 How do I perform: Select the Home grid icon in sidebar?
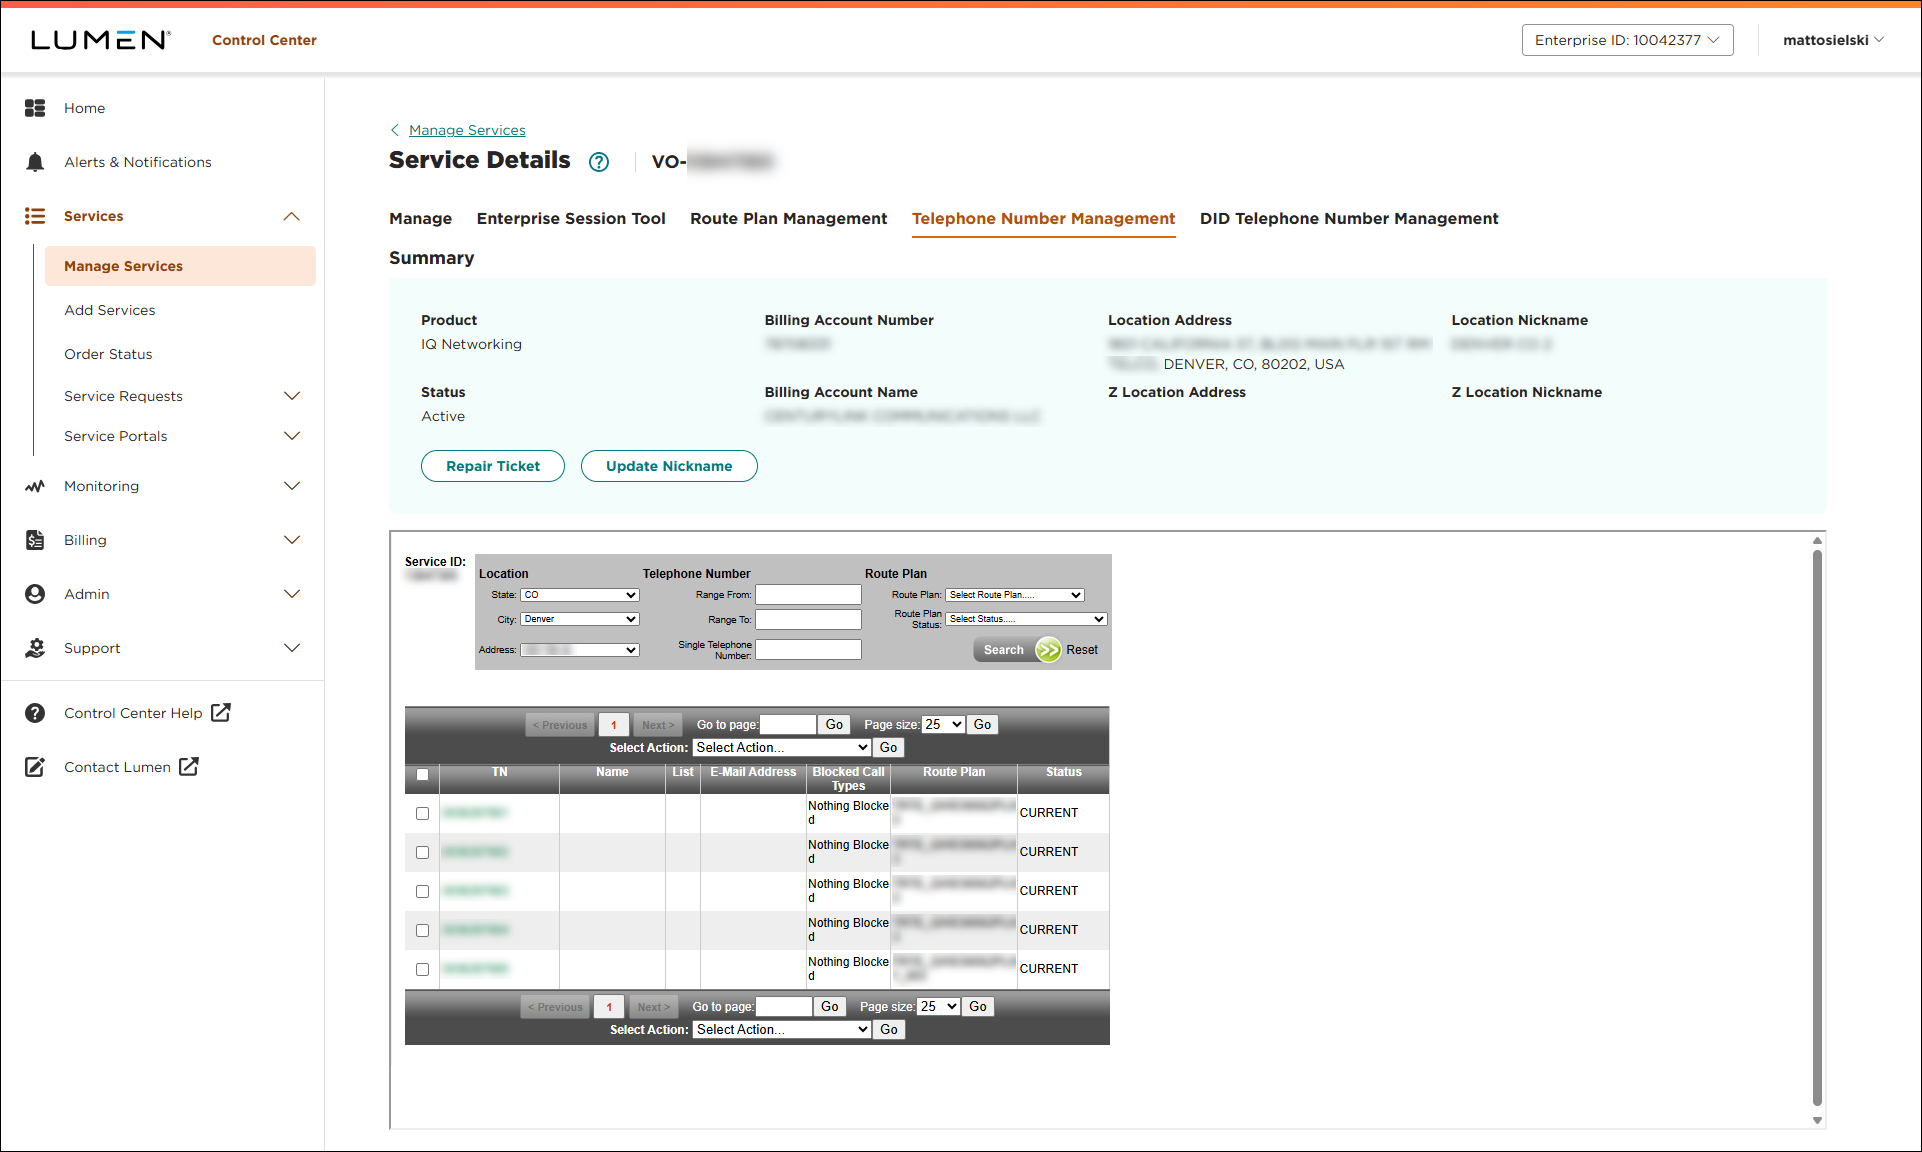coord(35,108)
